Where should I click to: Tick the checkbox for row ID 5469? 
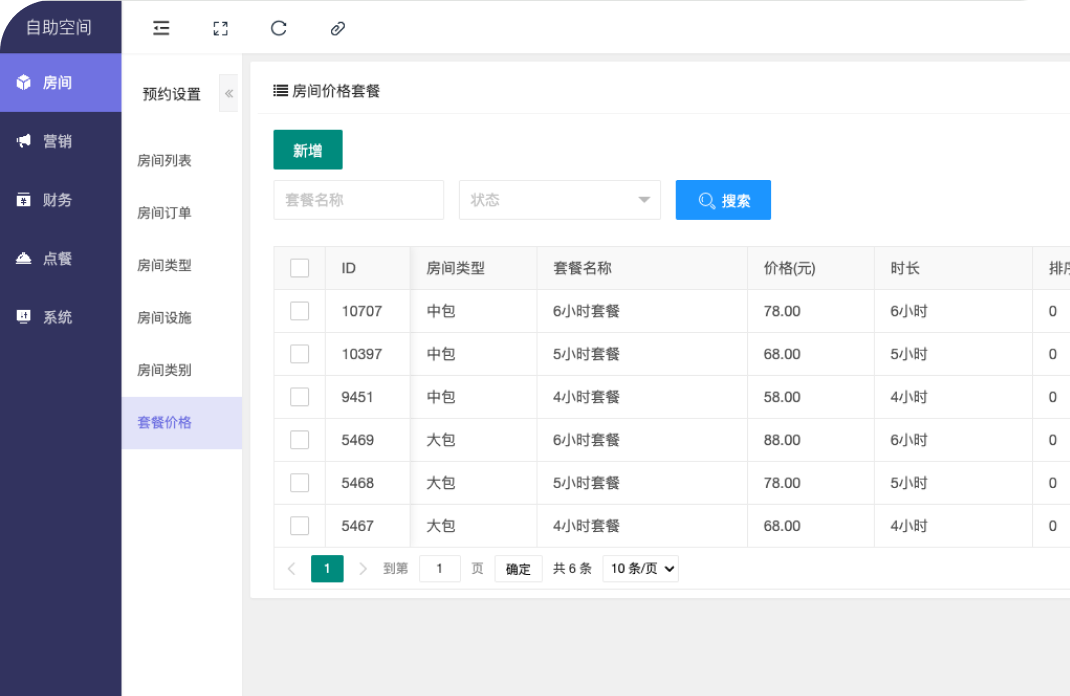(300, 440)
